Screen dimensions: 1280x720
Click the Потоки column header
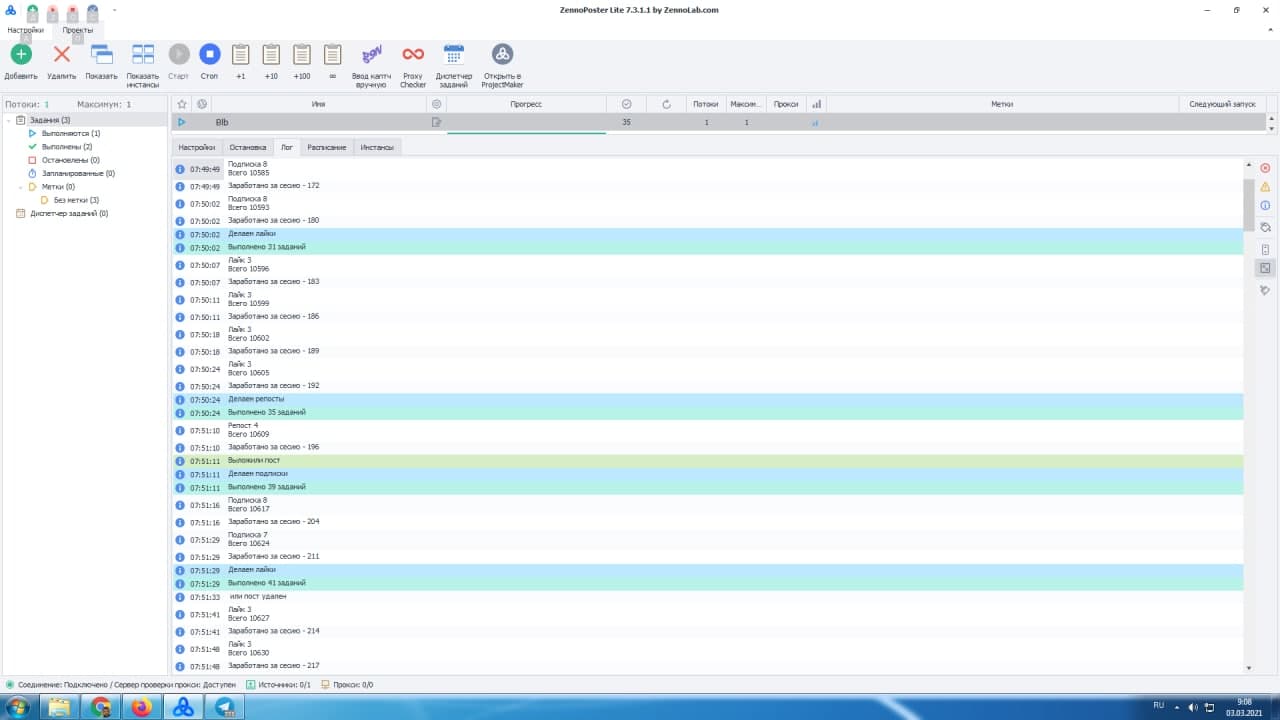point(706,104)
